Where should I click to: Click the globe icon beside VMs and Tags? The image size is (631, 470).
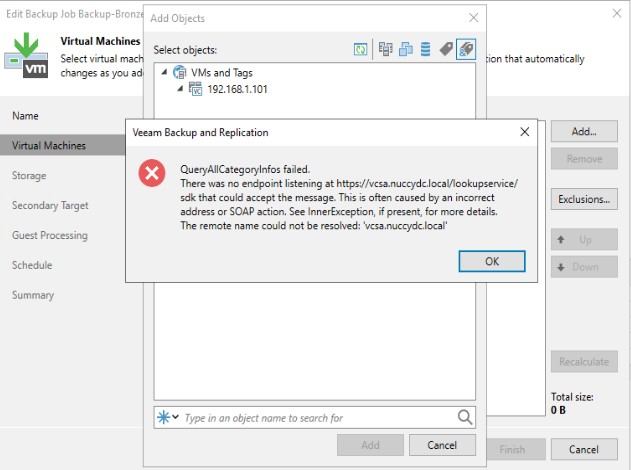(179, 72)
